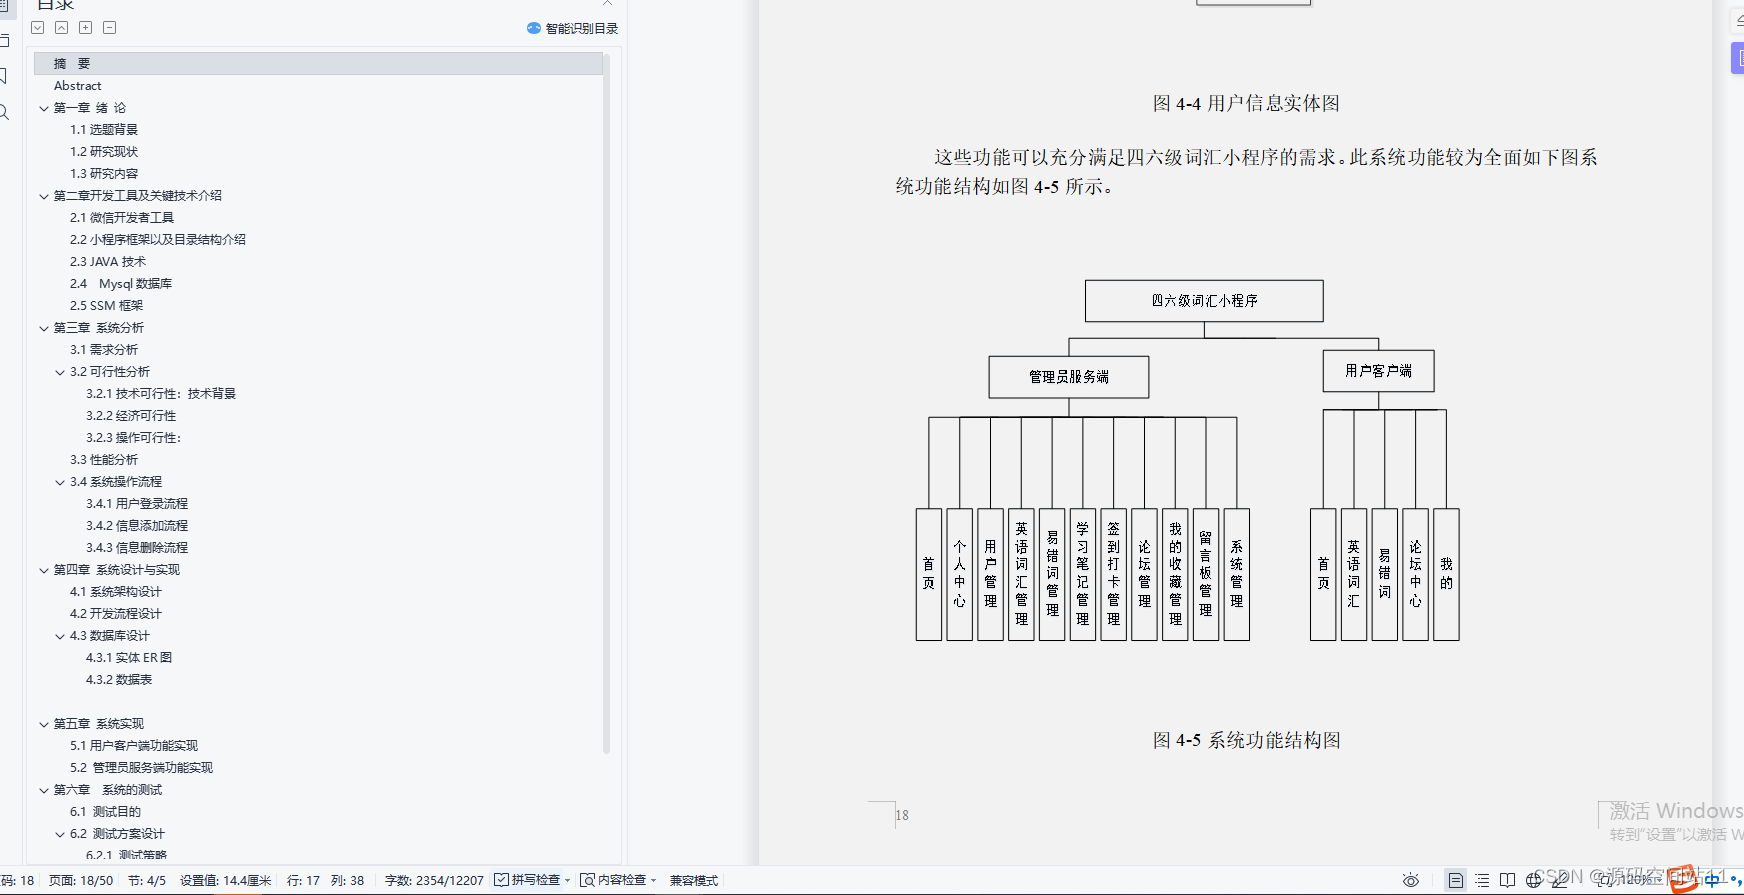
Task: Go to 1.2 研究现状 heading
Action: pyautogui.click(x=104, y=152)
